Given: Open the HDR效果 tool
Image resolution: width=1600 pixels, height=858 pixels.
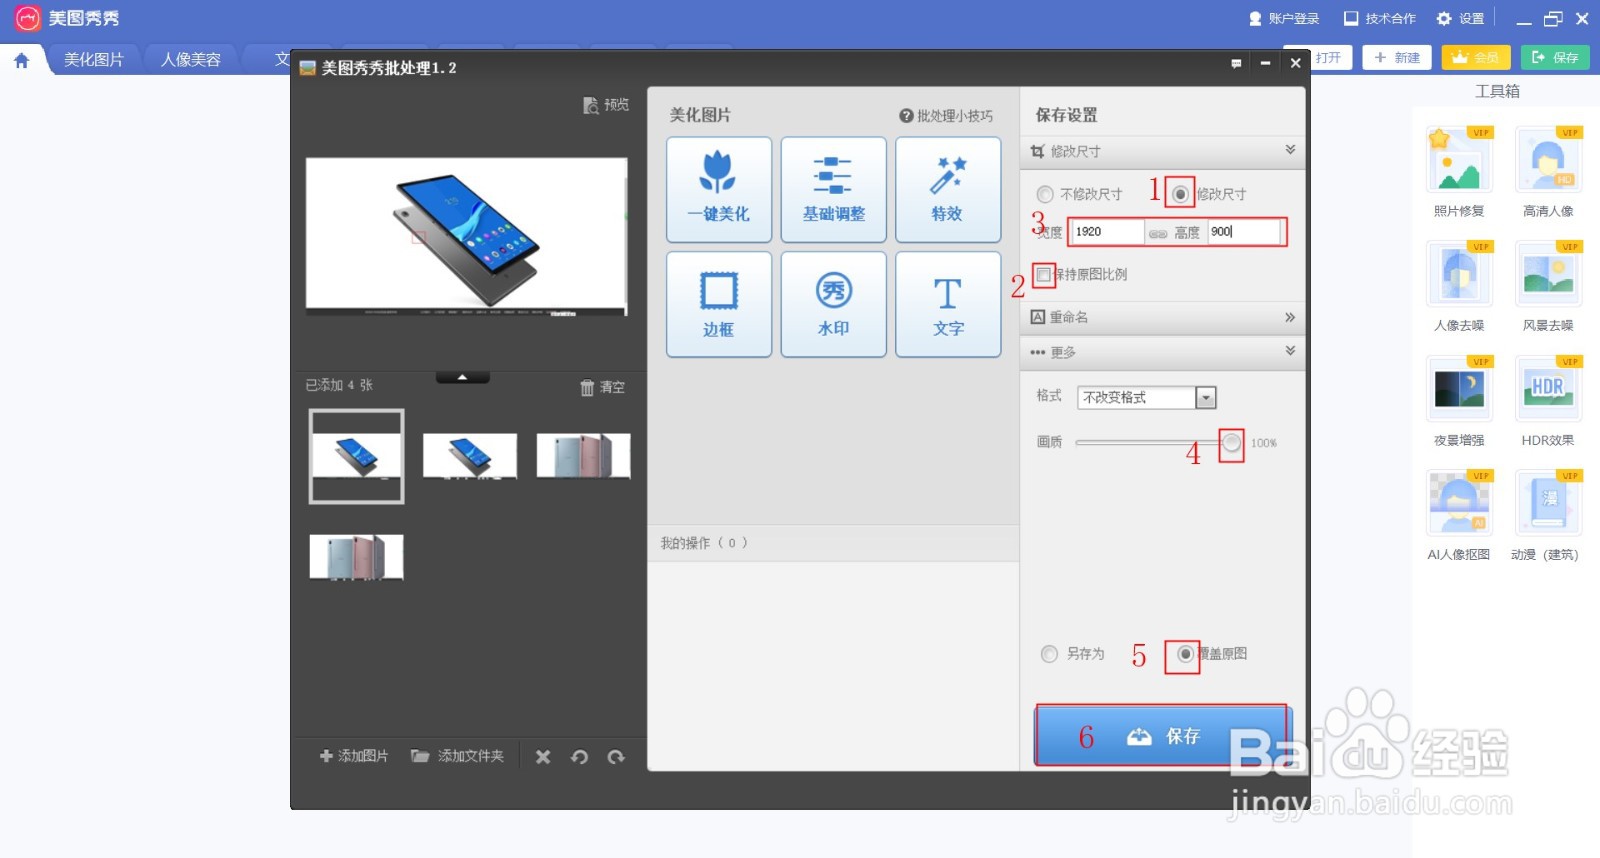Looking at the screenshot, I should (1548, 401).
